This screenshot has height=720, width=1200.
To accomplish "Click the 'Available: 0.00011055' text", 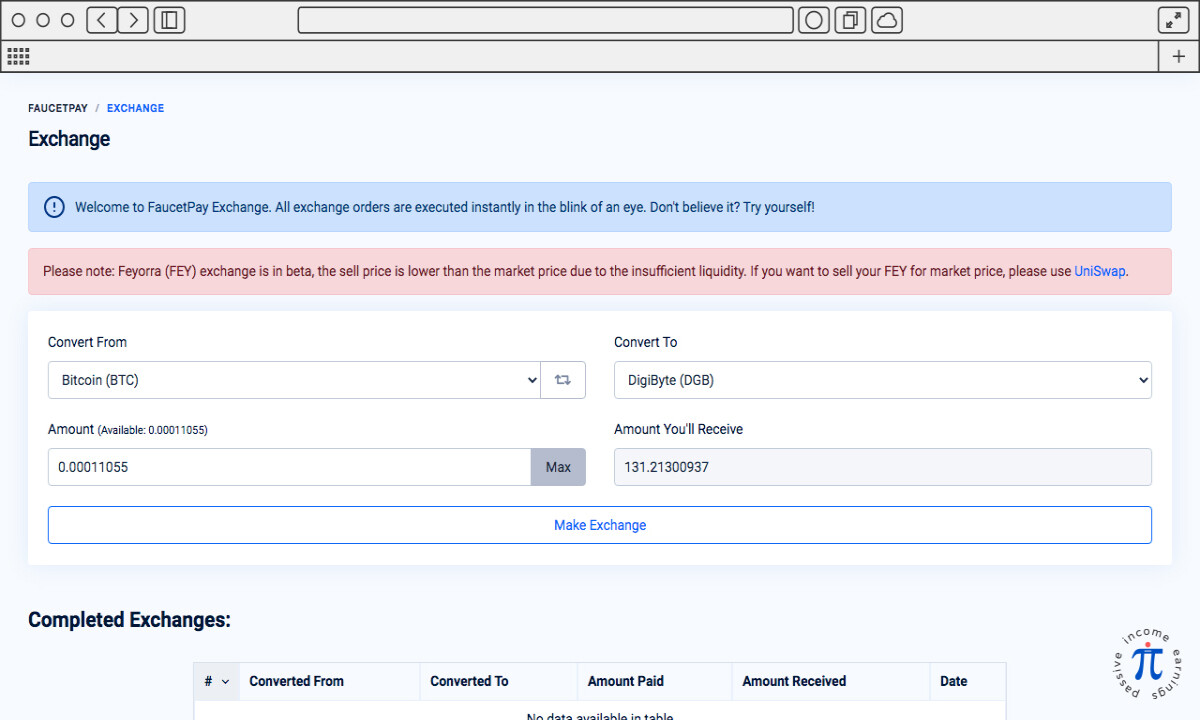I will [x=155, y=430].
